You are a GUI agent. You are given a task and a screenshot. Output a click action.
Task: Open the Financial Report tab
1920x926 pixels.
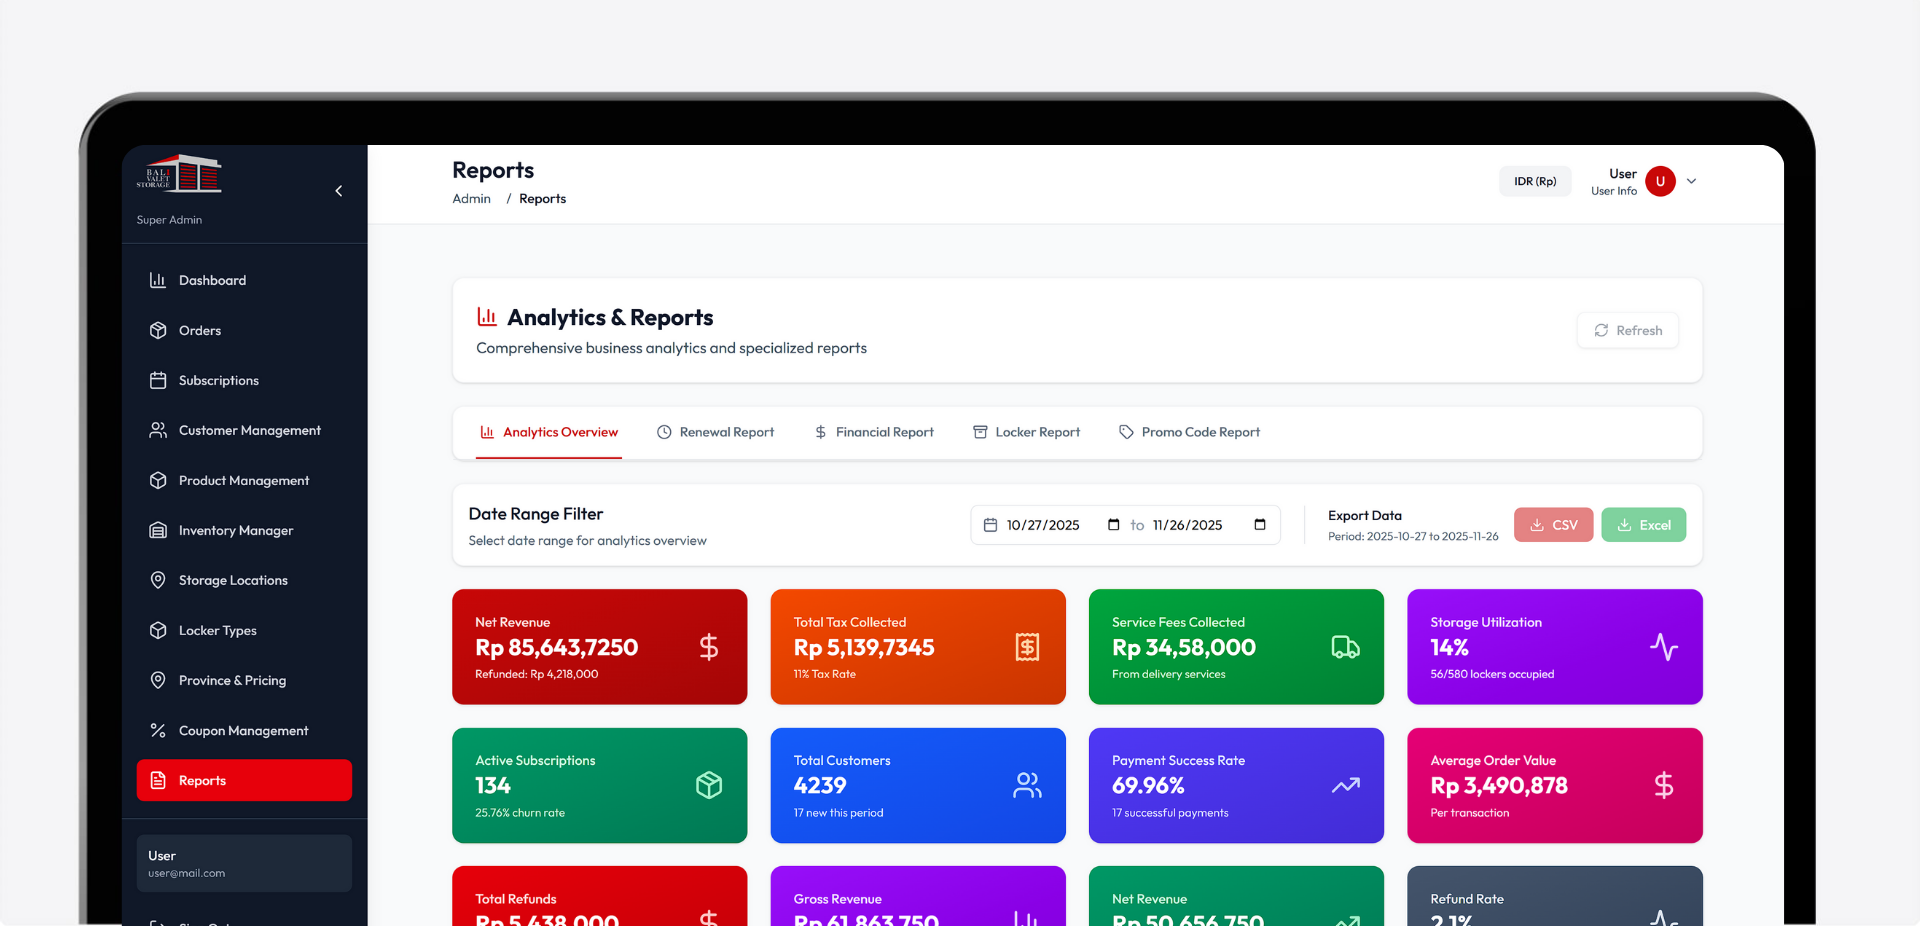click(874, 432)
